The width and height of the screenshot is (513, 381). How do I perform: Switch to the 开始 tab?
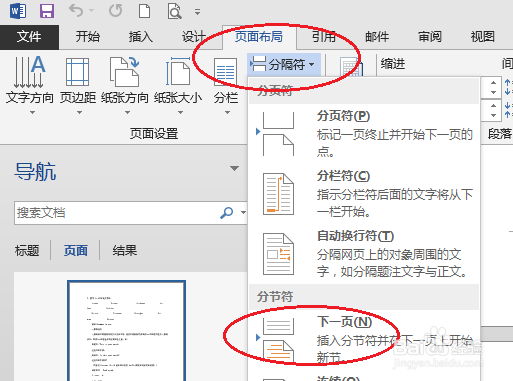(x=87, y=37)
